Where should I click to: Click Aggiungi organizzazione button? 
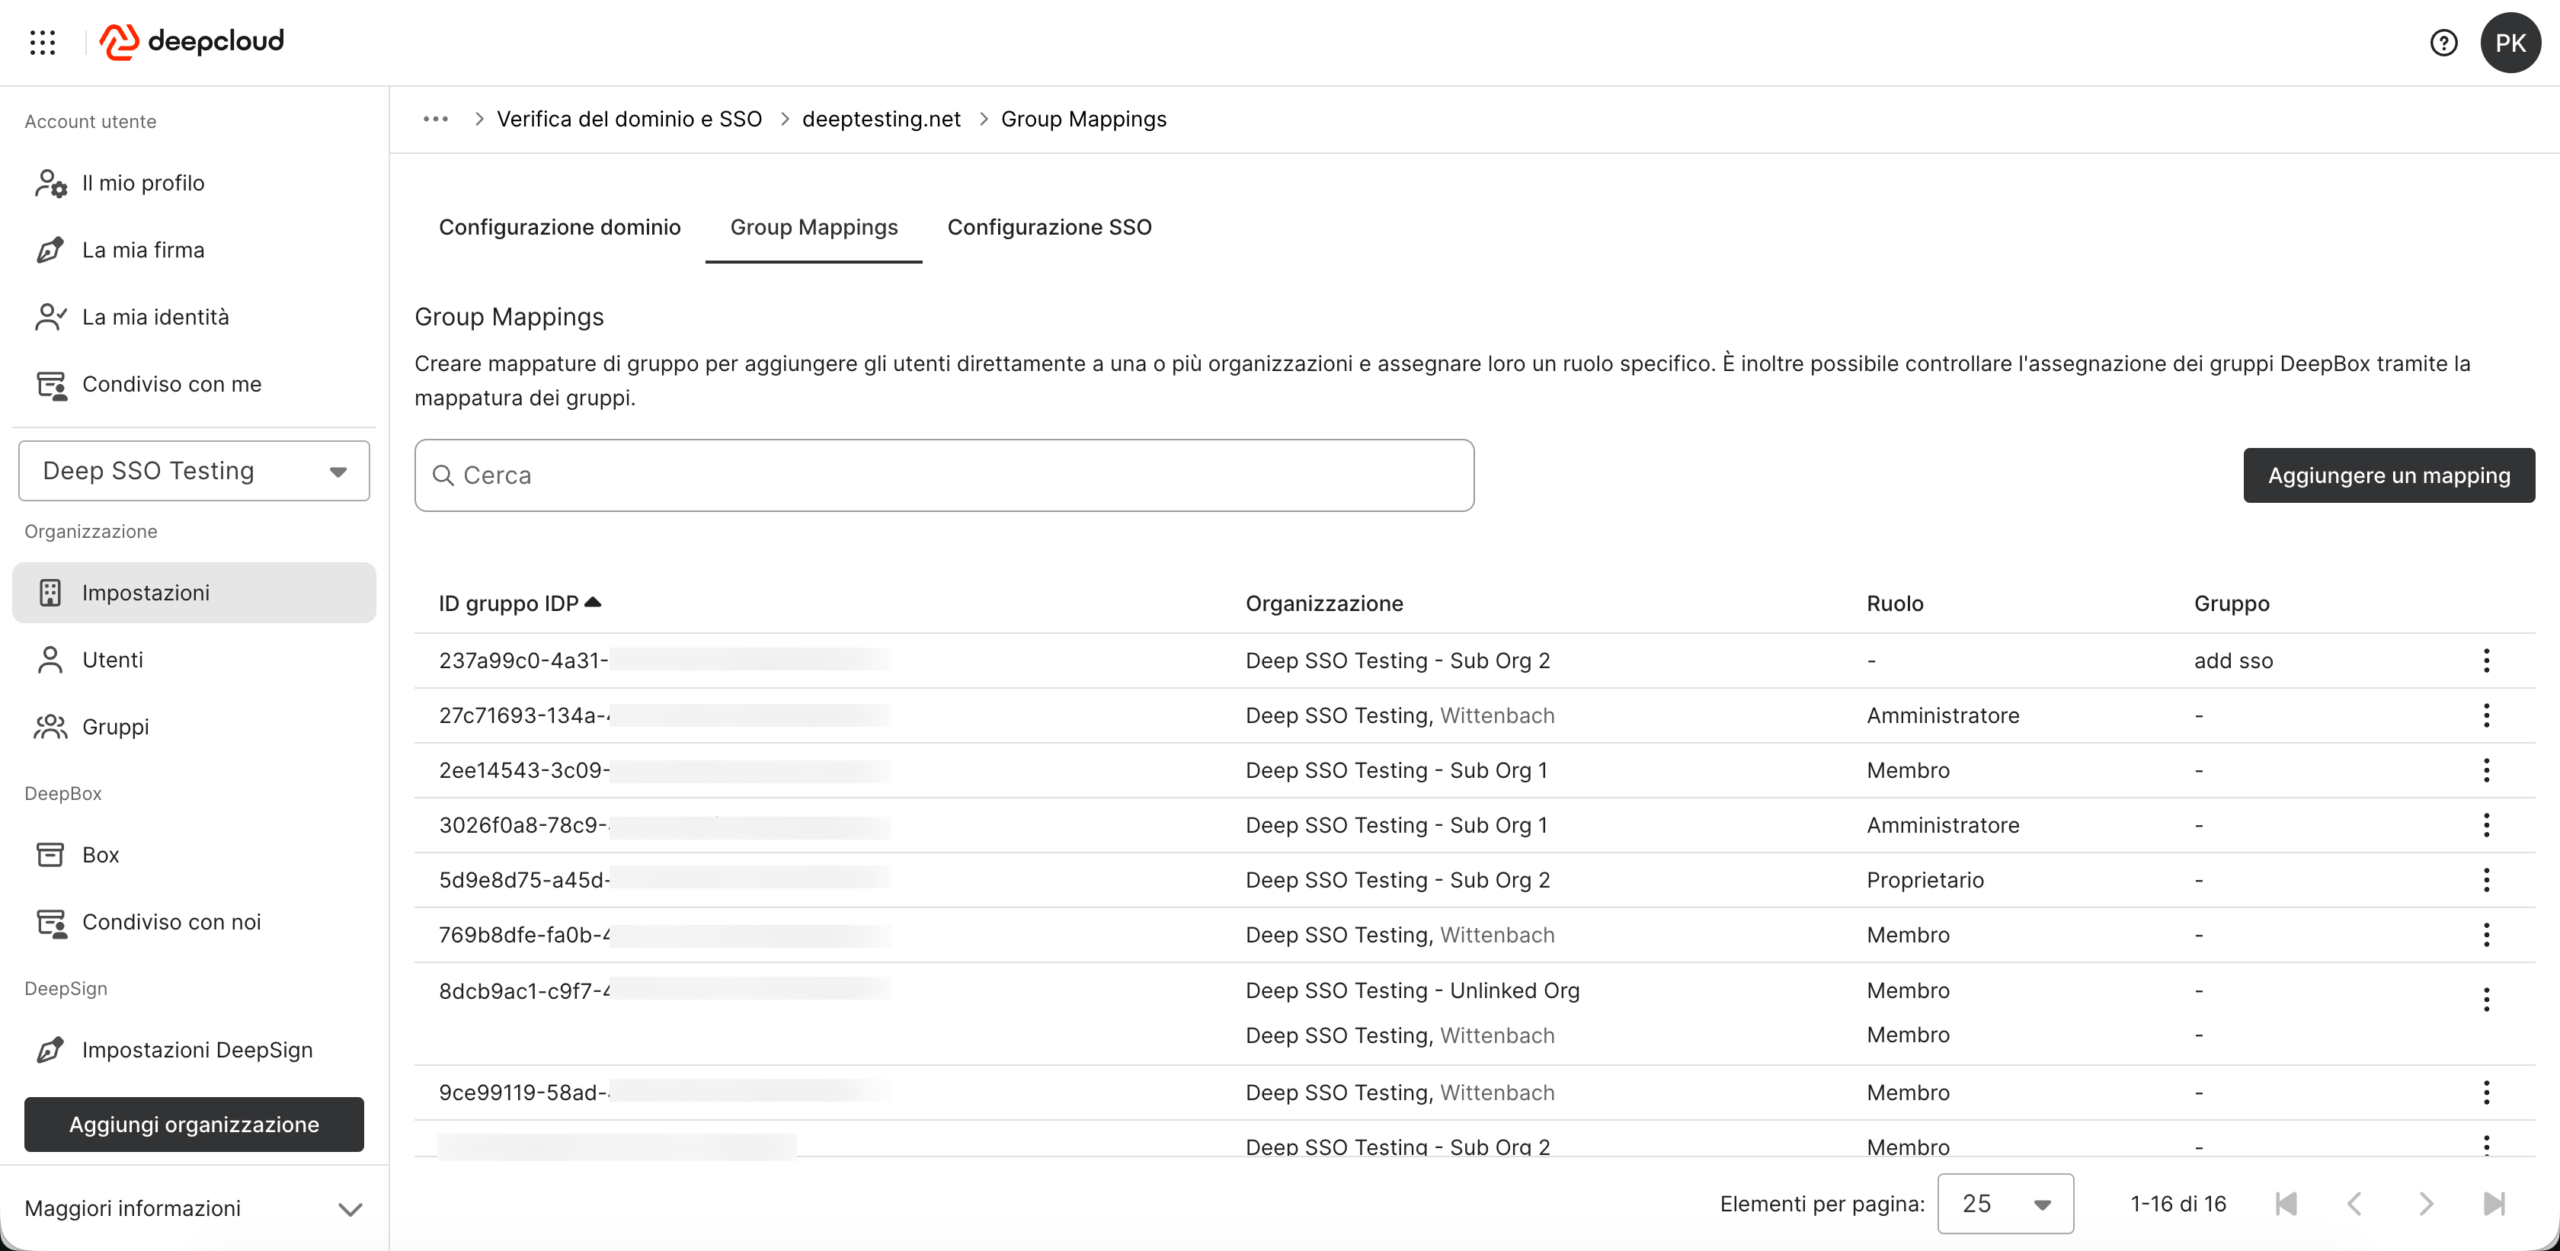[194, 1124]
